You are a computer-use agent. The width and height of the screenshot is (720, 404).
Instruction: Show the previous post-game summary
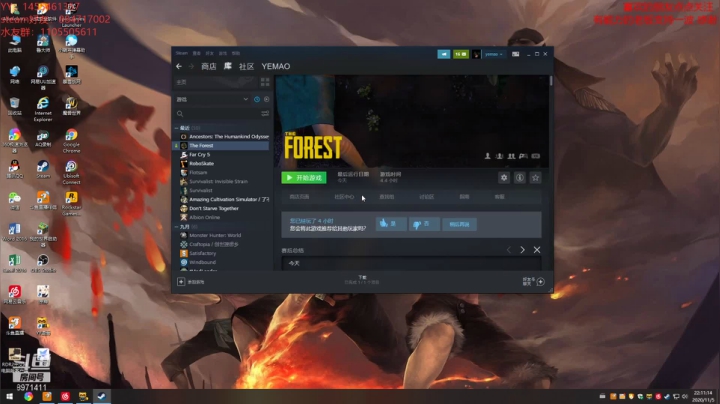pos(508,250)
